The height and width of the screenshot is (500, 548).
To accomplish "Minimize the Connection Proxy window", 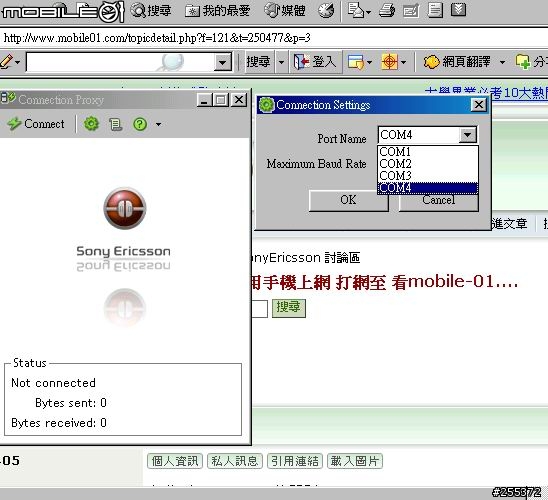I will click(x=204, y=100).
